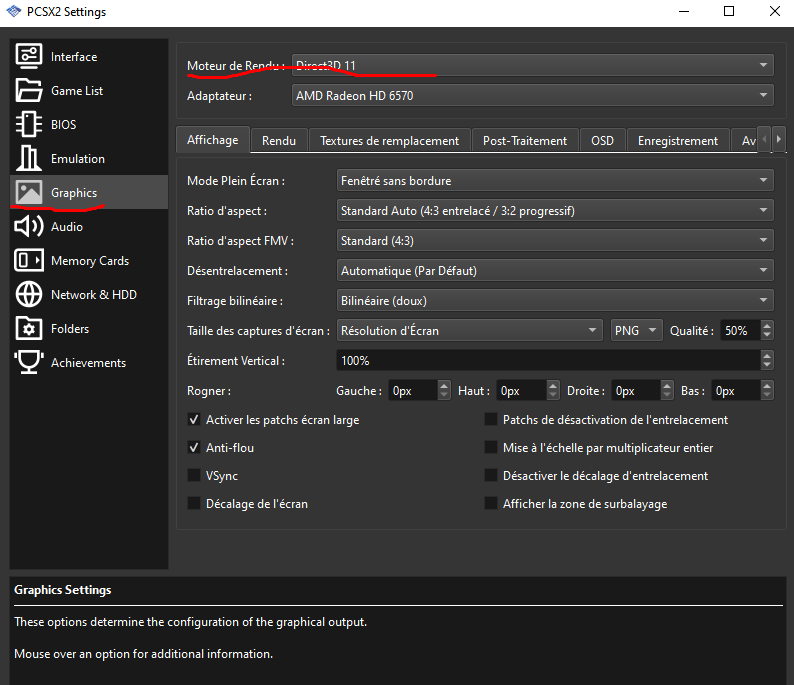Decrease Qualité with the down arrow
This screenshot has height=685, width=794.
click(767, 336)
